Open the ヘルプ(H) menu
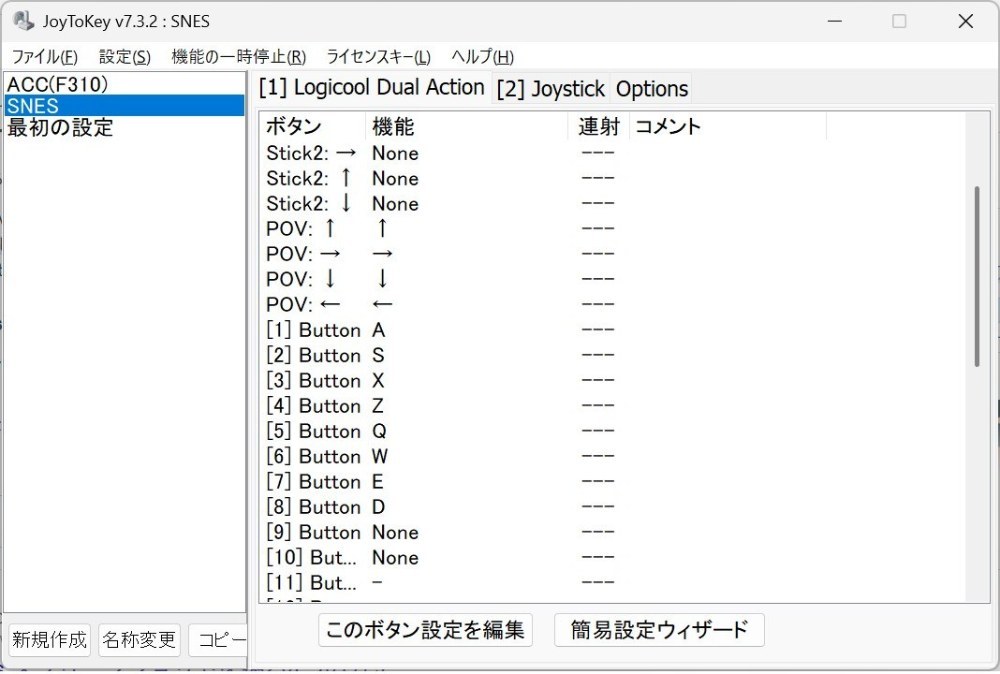 (x=482, y=57)
